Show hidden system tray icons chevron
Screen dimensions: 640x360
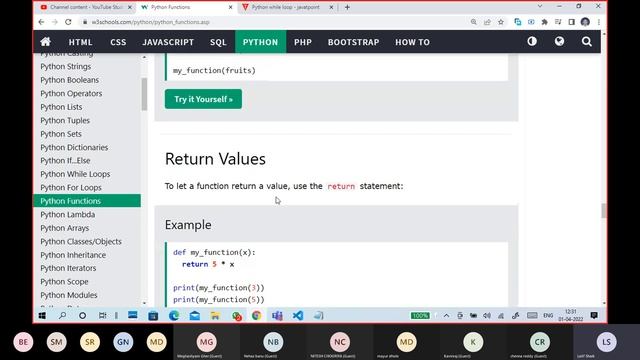coord(447,316)
